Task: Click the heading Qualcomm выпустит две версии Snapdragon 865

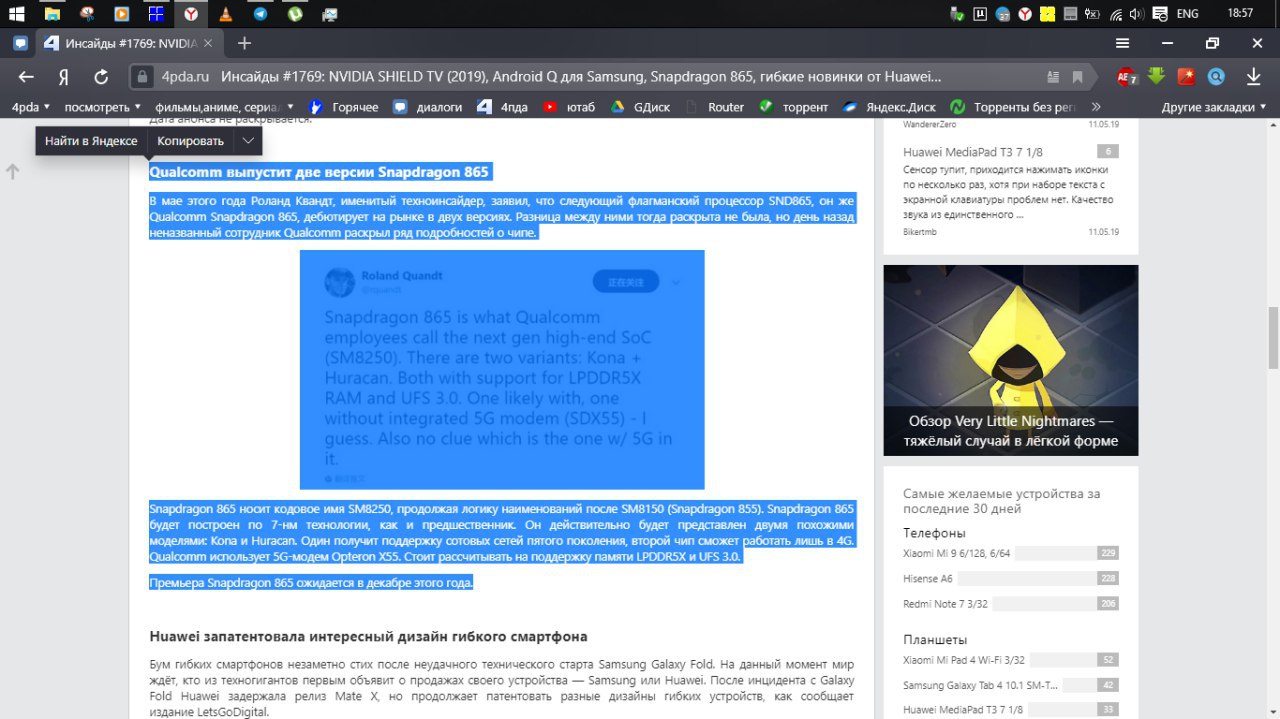Action: [319, 171]
